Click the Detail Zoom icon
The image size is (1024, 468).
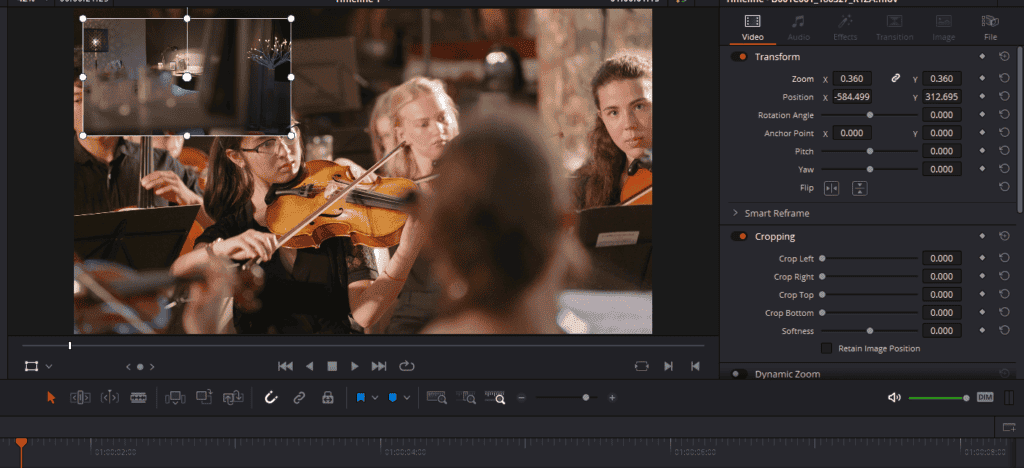[x=466, y=397]
